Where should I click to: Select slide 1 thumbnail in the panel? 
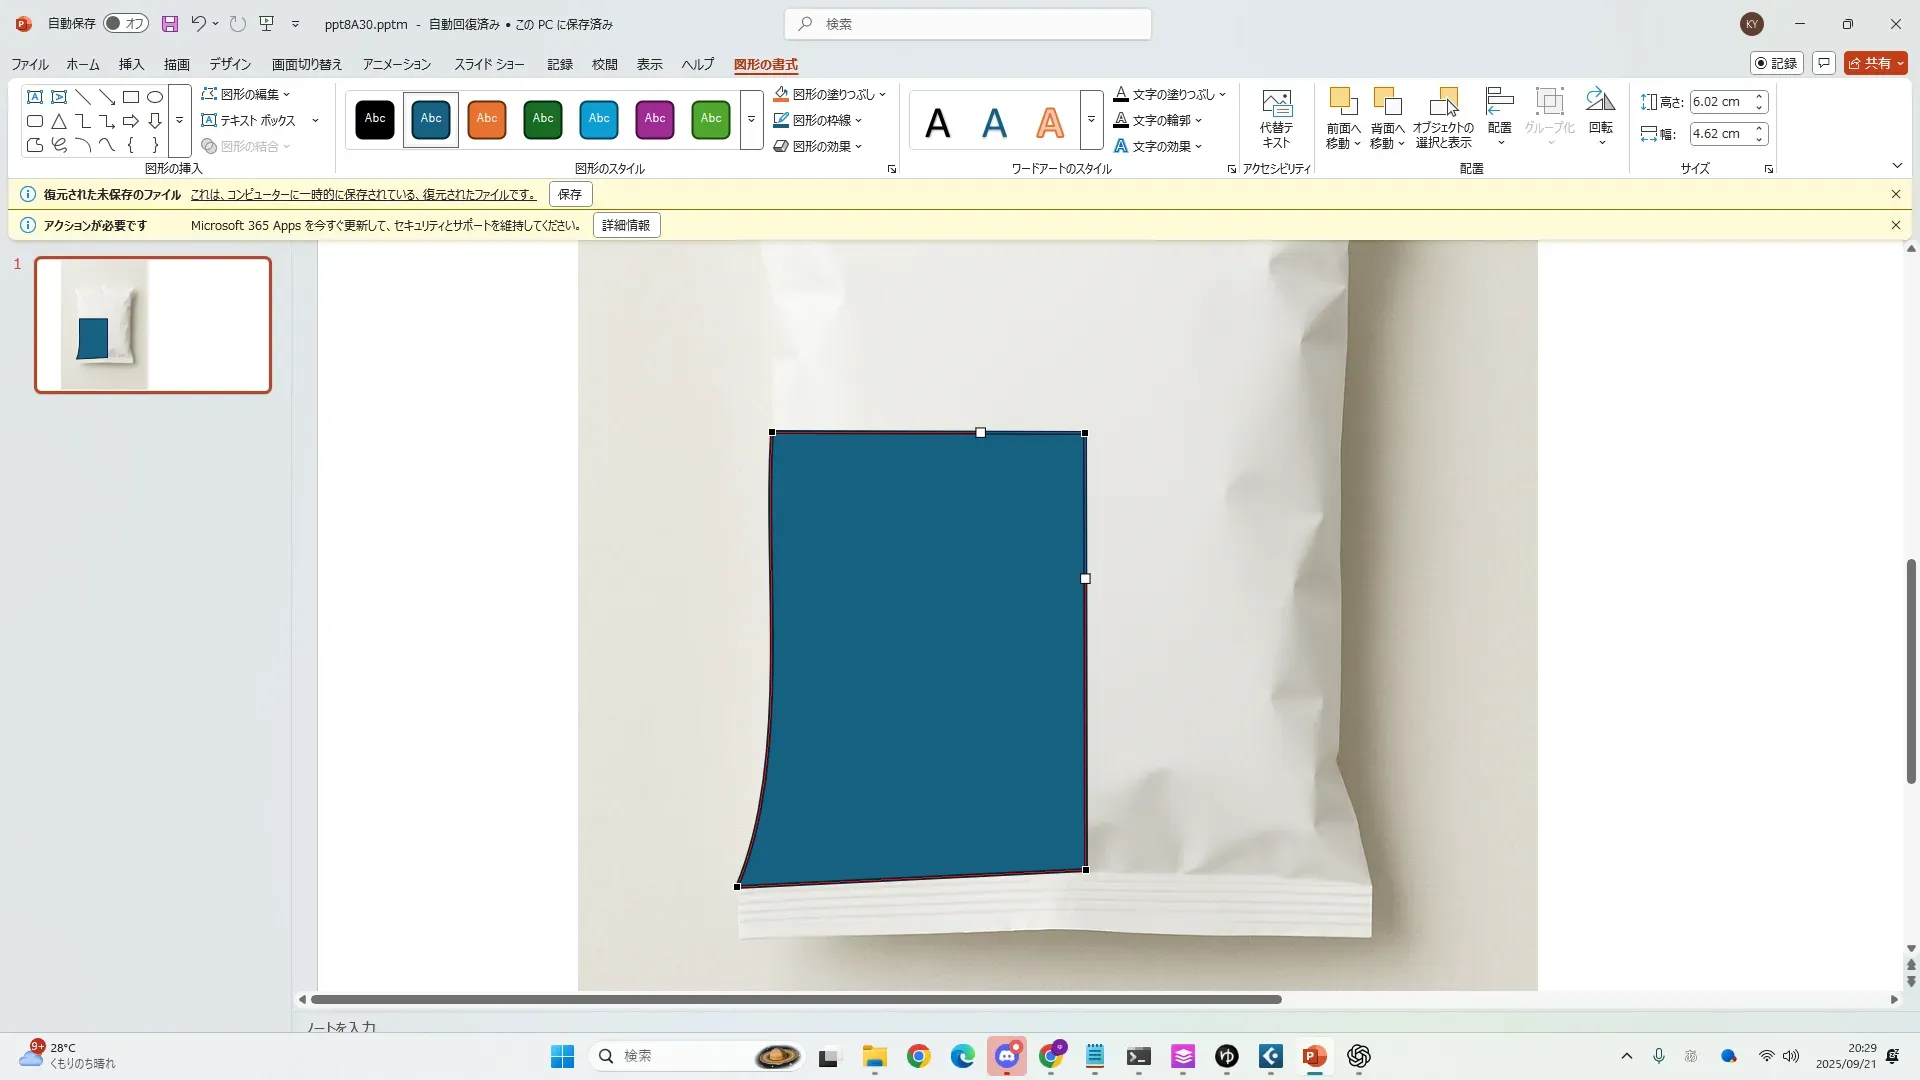click(x=153, y=325)
